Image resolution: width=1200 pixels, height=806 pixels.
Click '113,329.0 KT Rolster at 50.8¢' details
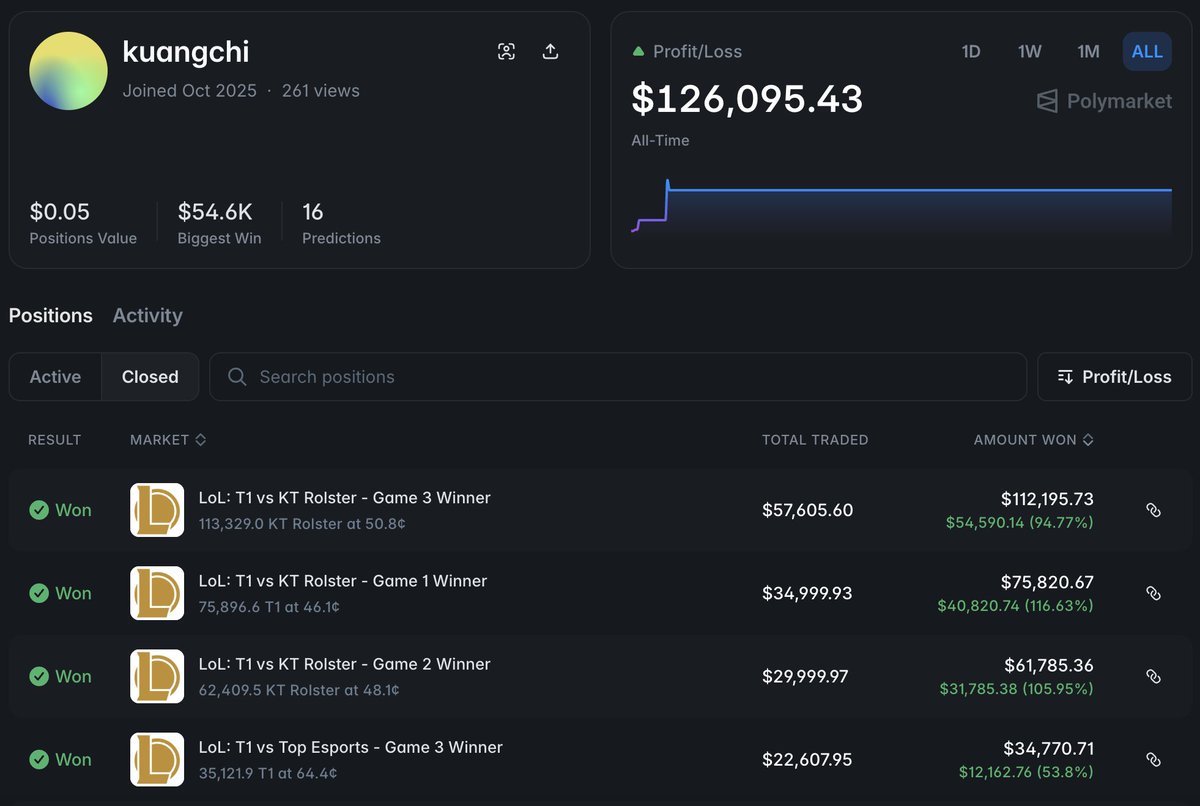(x=302, y=523)
